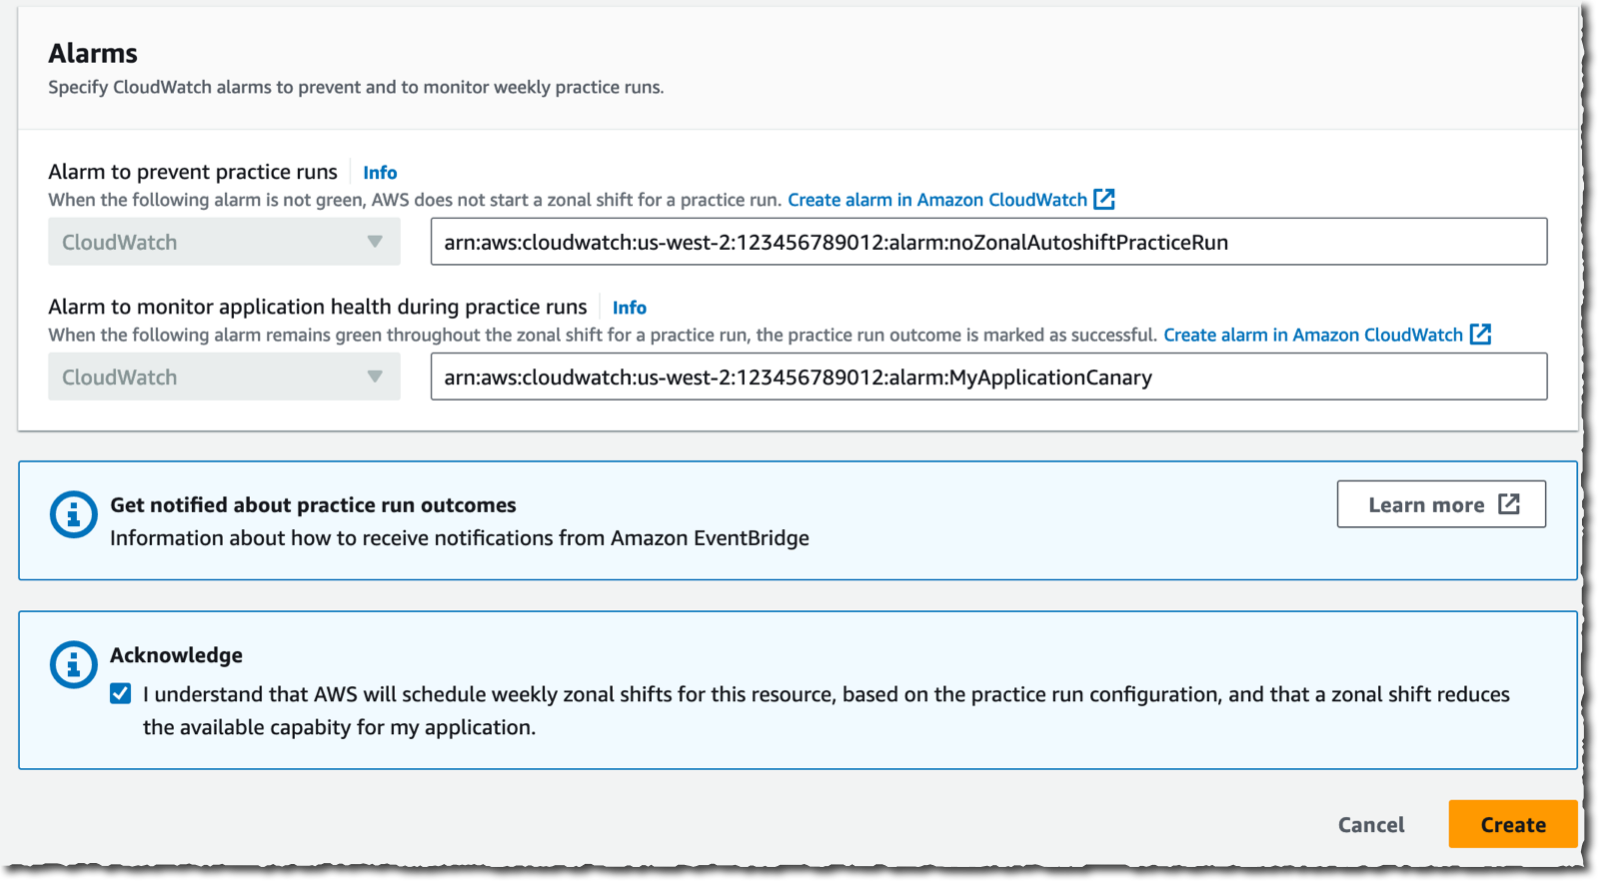Open Info for Alarm to prevent practice runs
The height and width of the screenshot is (882, 1600).
(380, 172)
